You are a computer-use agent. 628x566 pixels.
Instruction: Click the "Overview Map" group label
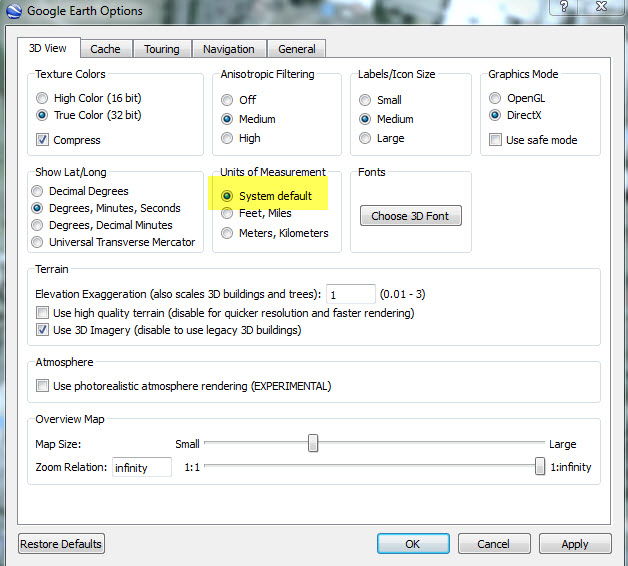[70, 419]
